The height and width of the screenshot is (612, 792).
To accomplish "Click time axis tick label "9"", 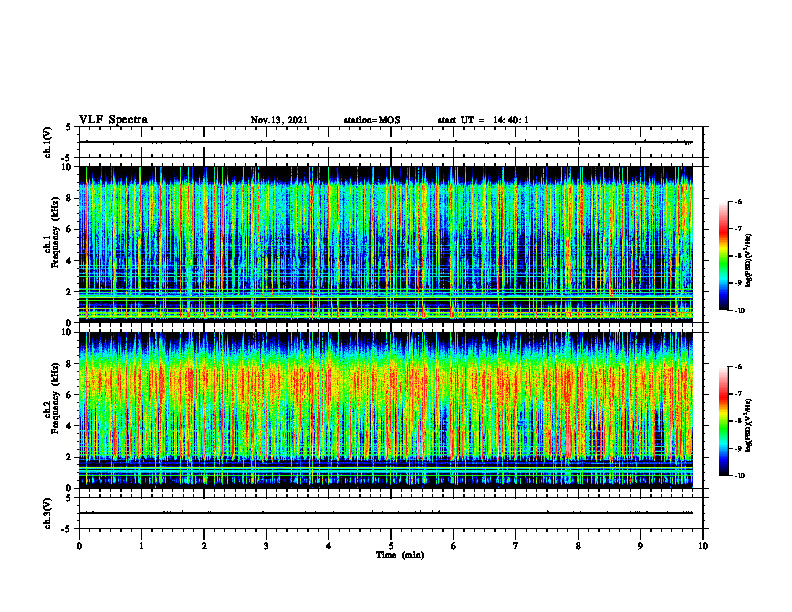I will click(x=640, y=546).
